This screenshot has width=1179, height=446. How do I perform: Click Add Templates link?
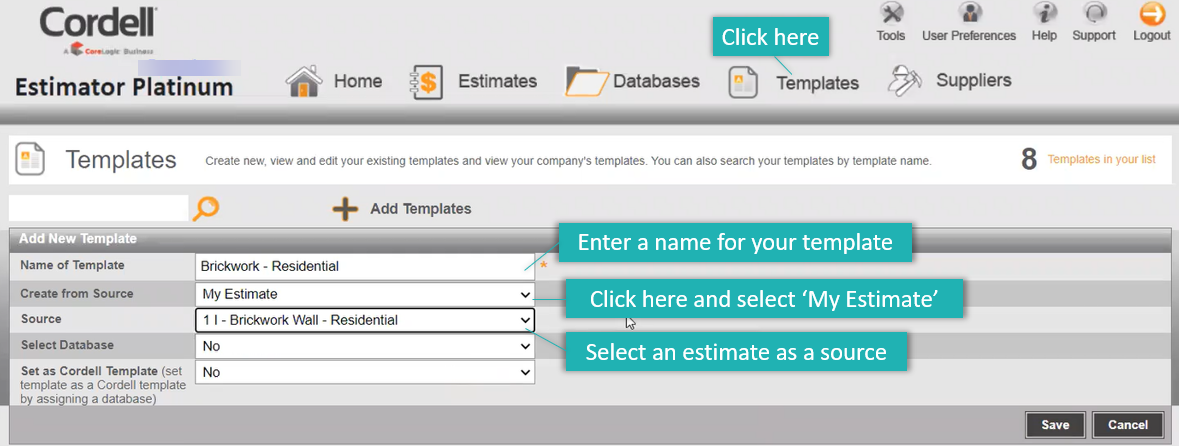[420, 209]
